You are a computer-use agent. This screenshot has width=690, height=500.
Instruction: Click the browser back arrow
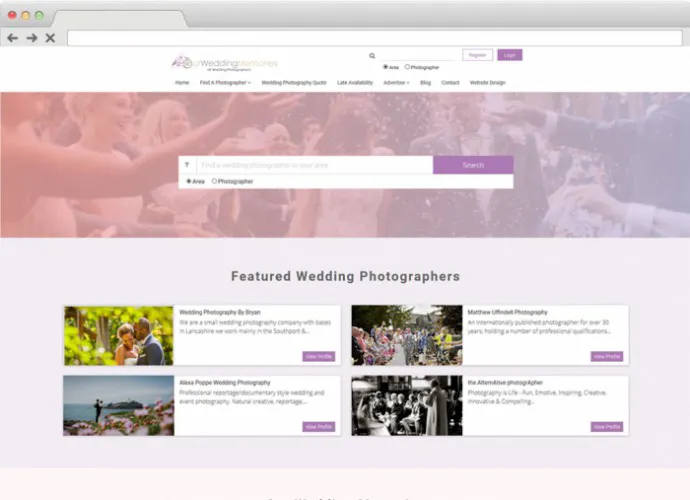tap(13, 38)
